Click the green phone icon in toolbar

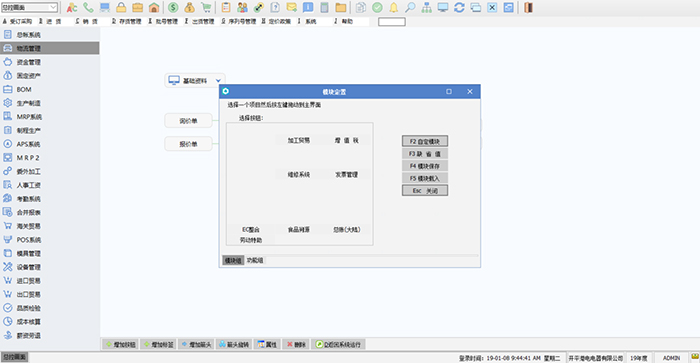pos(88,8)
